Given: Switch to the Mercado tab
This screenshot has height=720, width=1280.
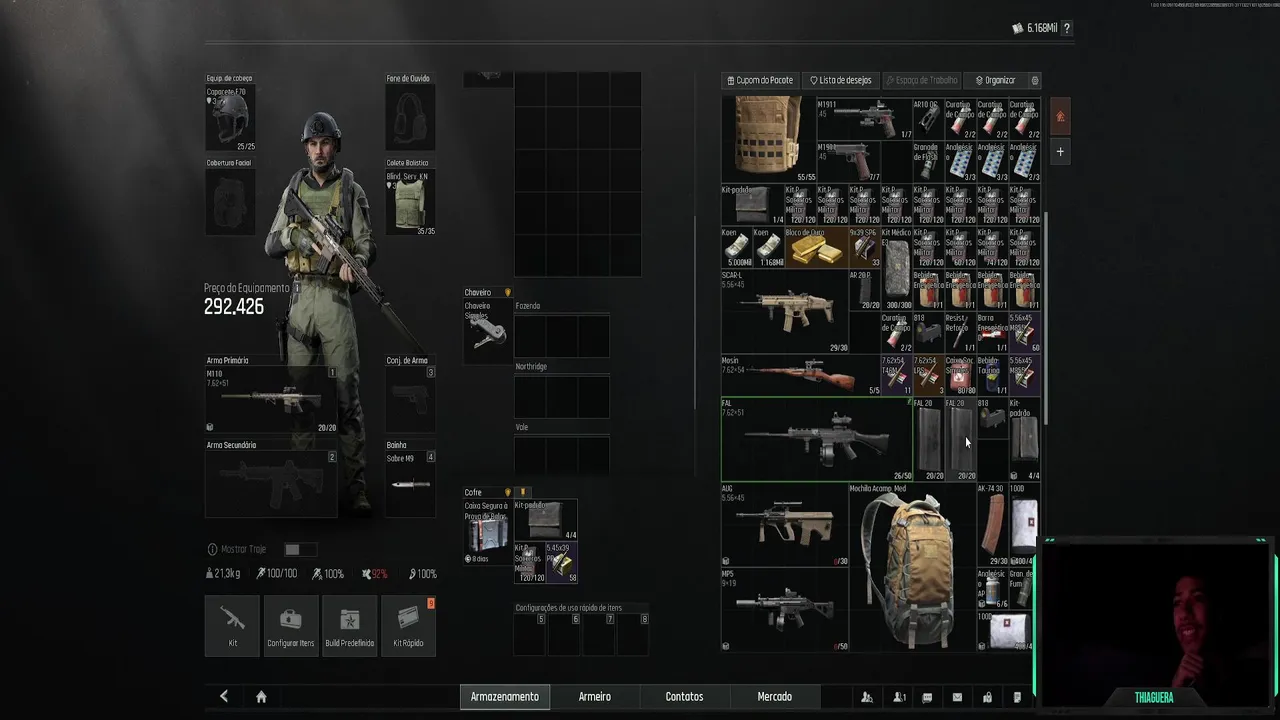Looking at the screenshot, I should [775, 697].
